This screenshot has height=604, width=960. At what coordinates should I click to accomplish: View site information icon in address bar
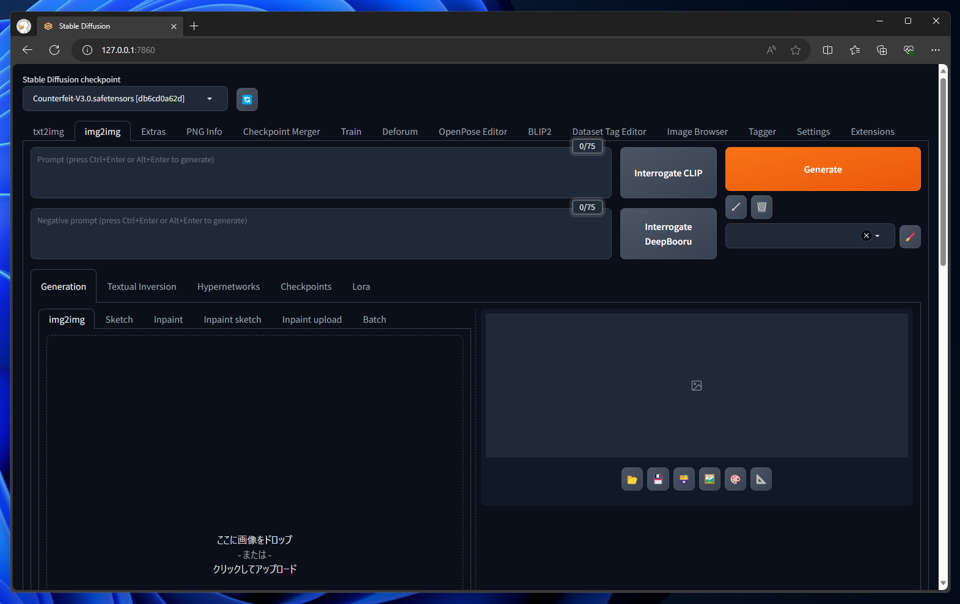pos(88,50)
